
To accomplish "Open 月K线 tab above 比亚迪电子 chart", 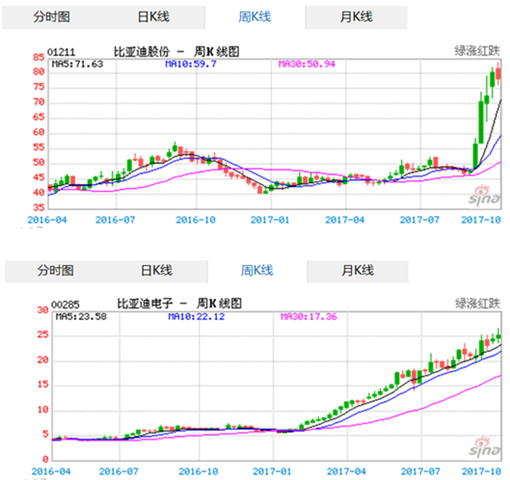I will coord(358,270).
